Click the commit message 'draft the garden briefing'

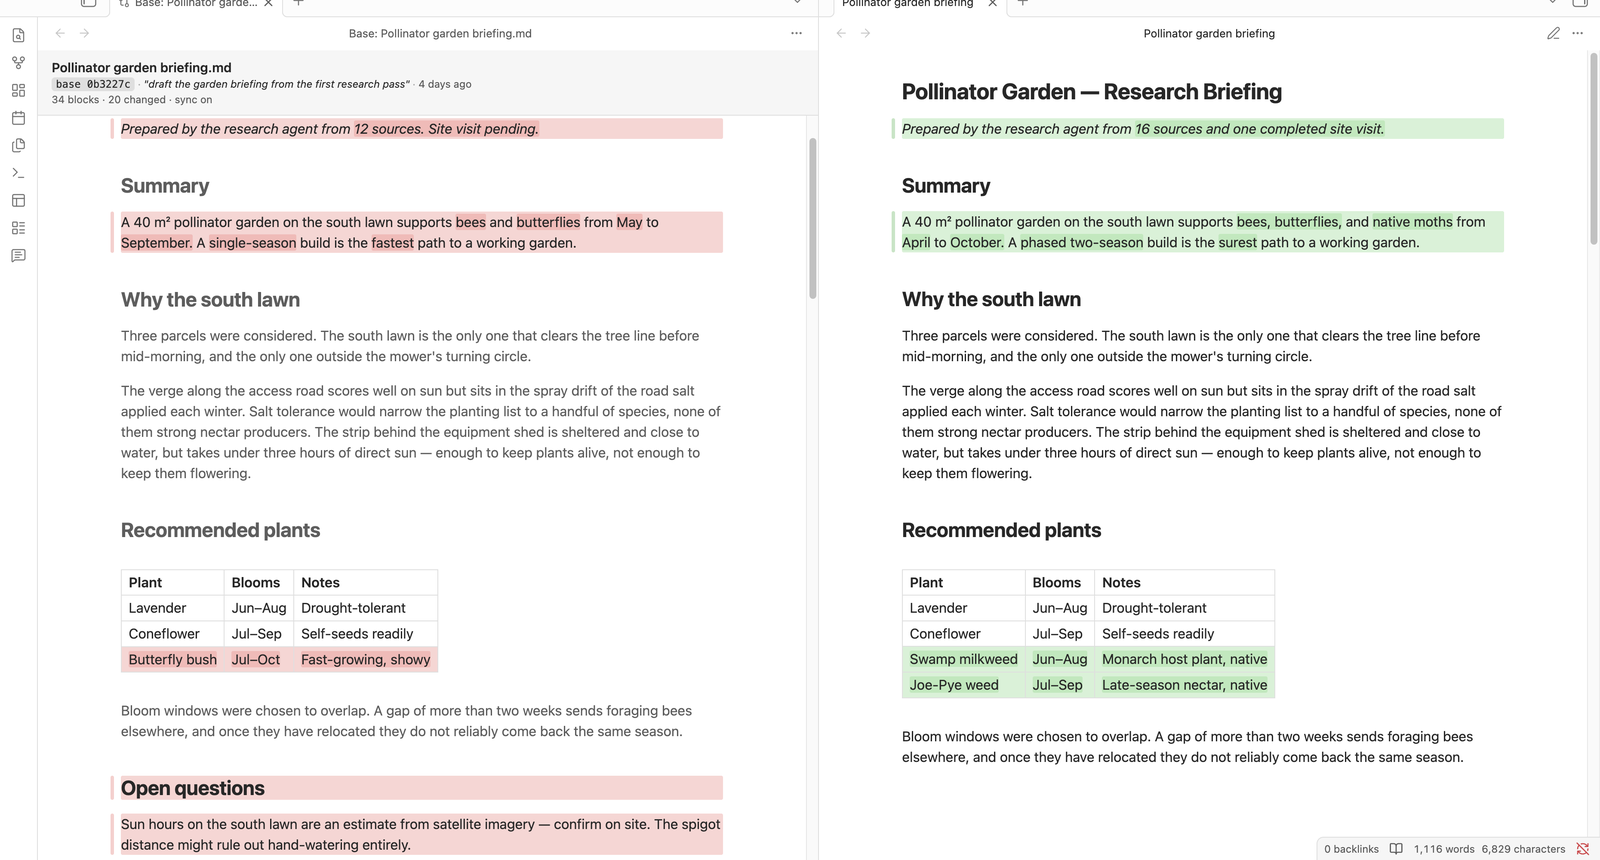click(x=277, y=84)
